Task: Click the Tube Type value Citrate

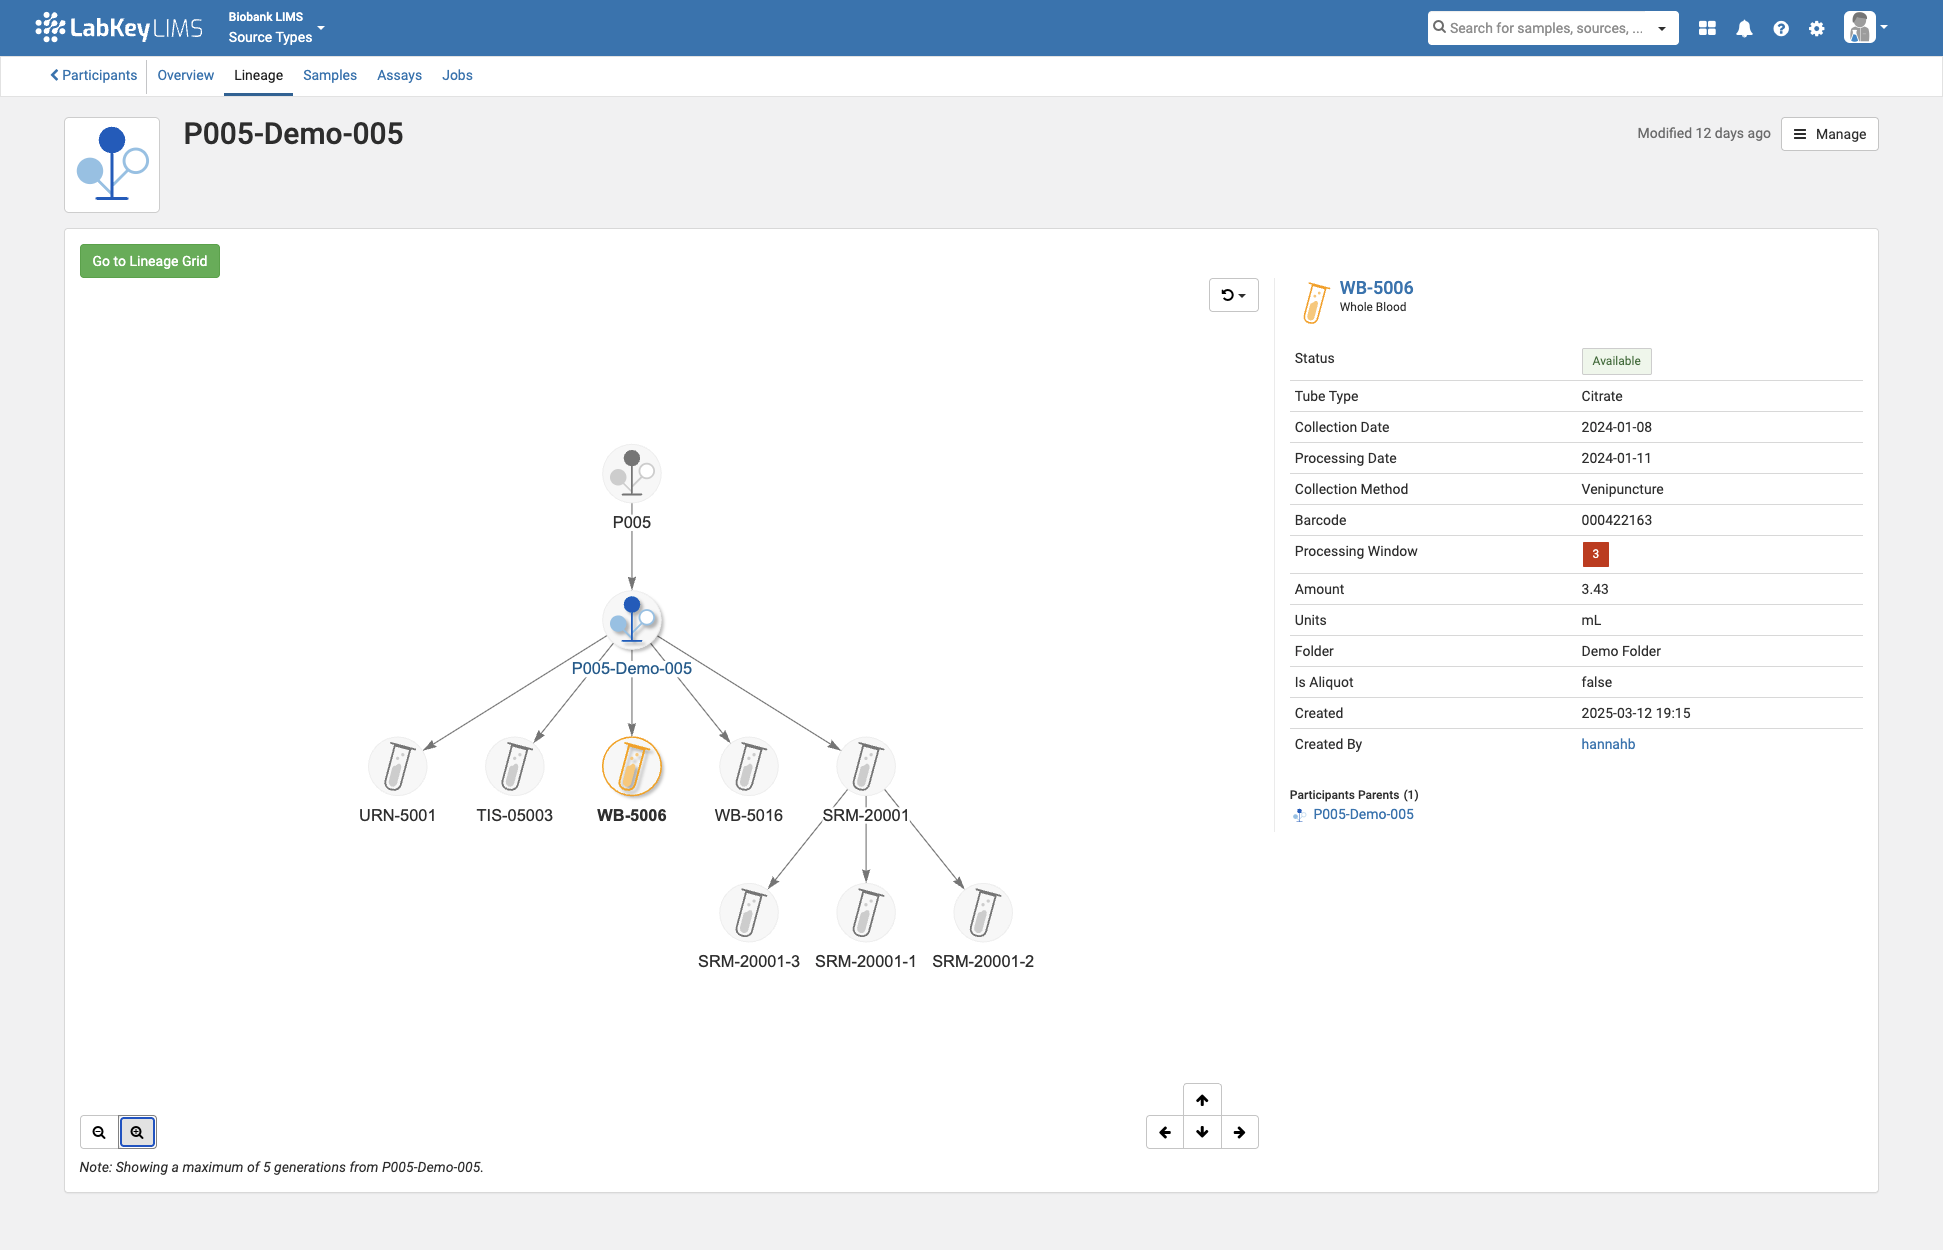Action: point(1602,396)
